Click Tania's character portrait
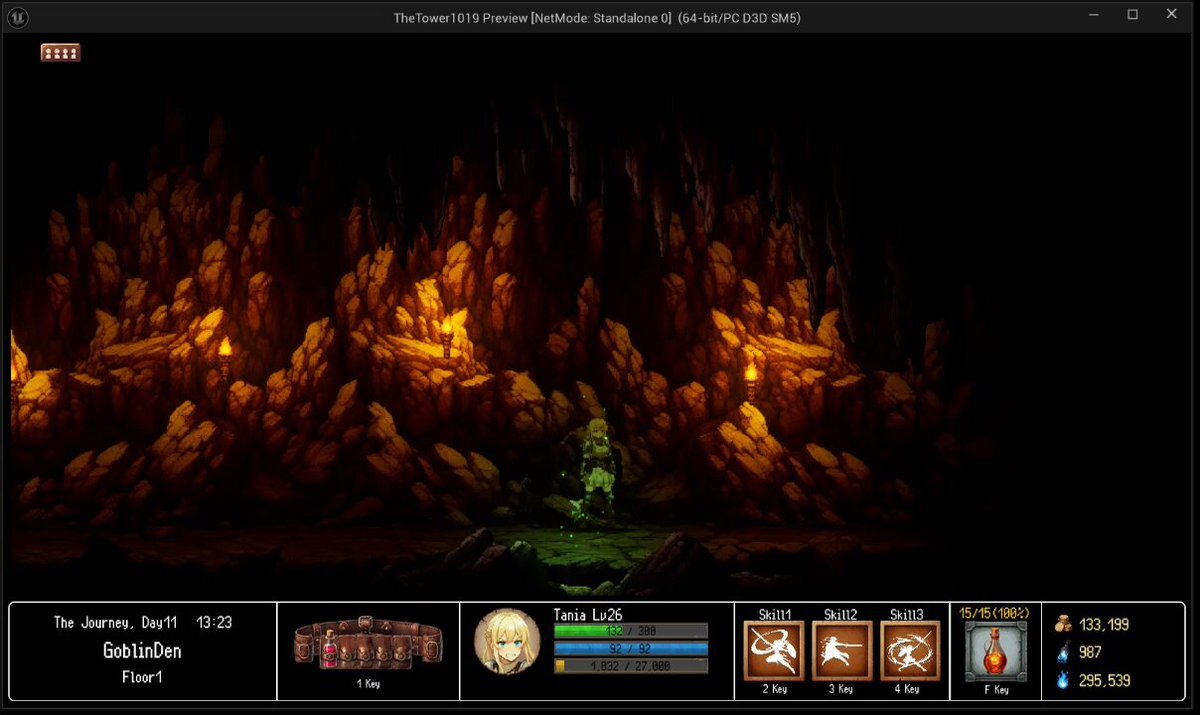 click(507, 641)
